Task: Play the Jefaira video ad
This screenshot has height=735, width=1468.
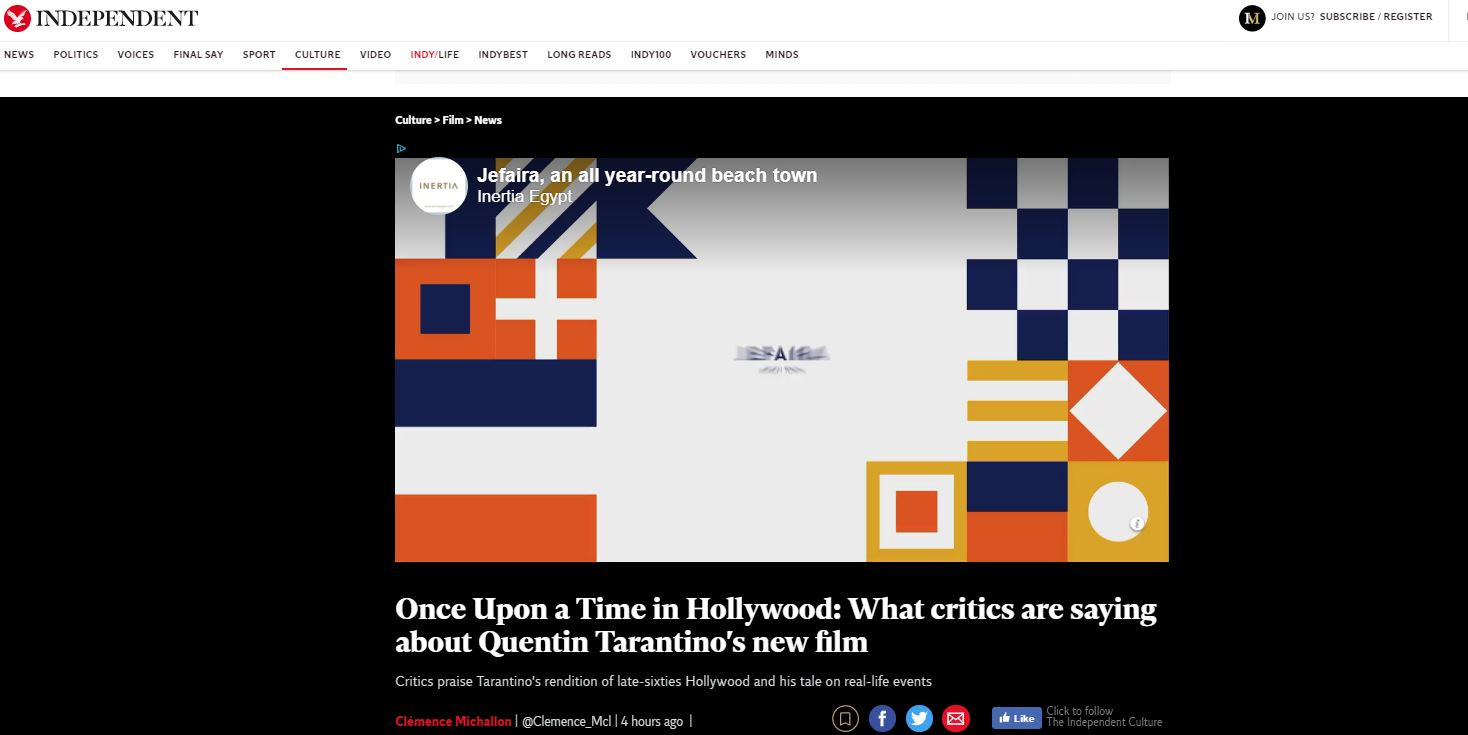Action: coord(782,360)
